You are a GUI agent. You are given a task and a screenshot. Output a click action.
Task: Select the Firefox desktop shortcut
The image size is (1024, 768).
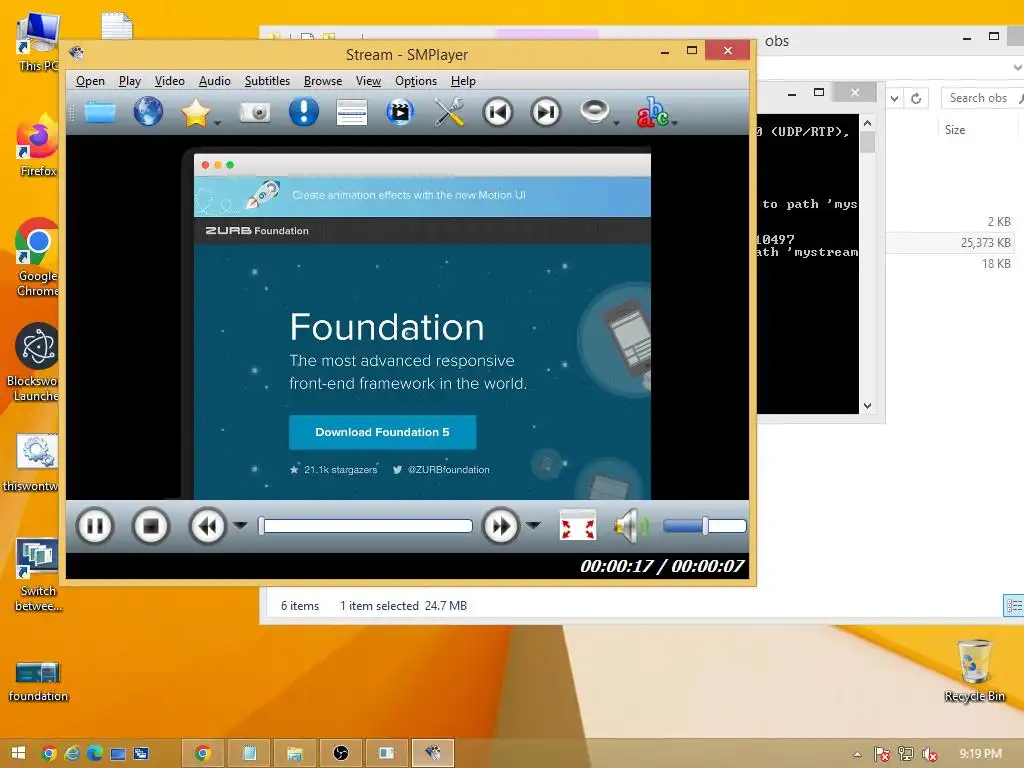pos(38,146)
